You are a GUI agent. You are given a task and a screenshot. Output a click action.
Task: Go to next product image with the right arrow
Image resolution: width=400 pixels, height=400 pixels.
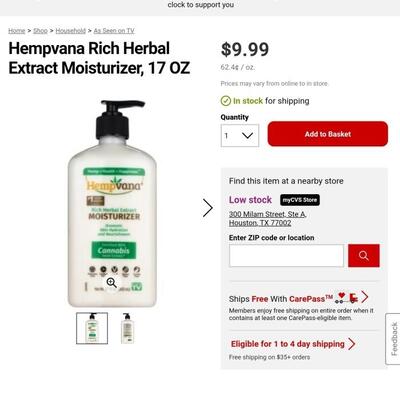[208, 208]
